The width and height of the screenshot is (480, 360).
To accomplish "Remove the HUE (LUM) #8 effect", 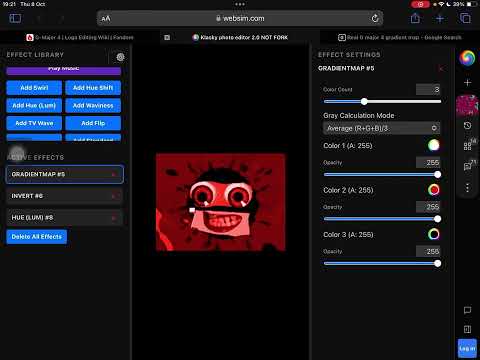I will (x=114, y=218).
